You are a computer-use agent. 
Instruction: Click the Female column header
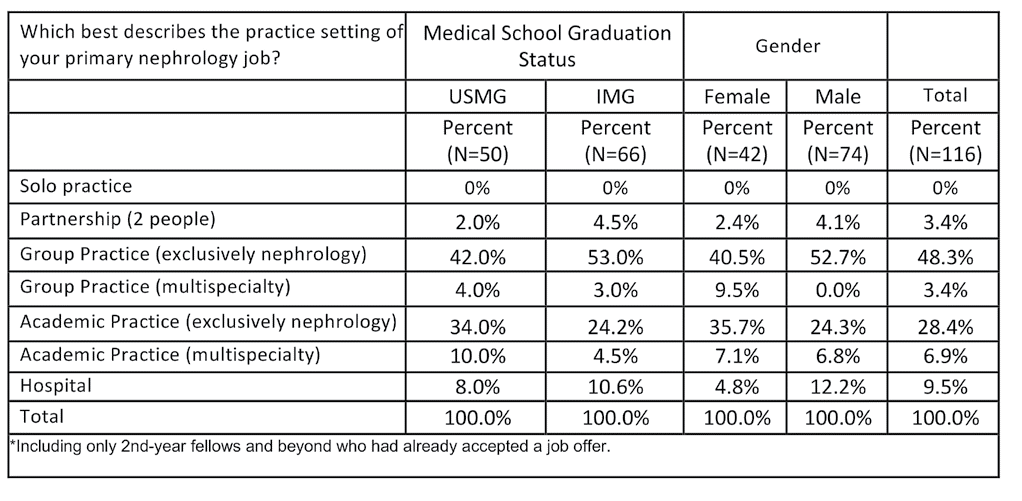click(x=737, y=97)
